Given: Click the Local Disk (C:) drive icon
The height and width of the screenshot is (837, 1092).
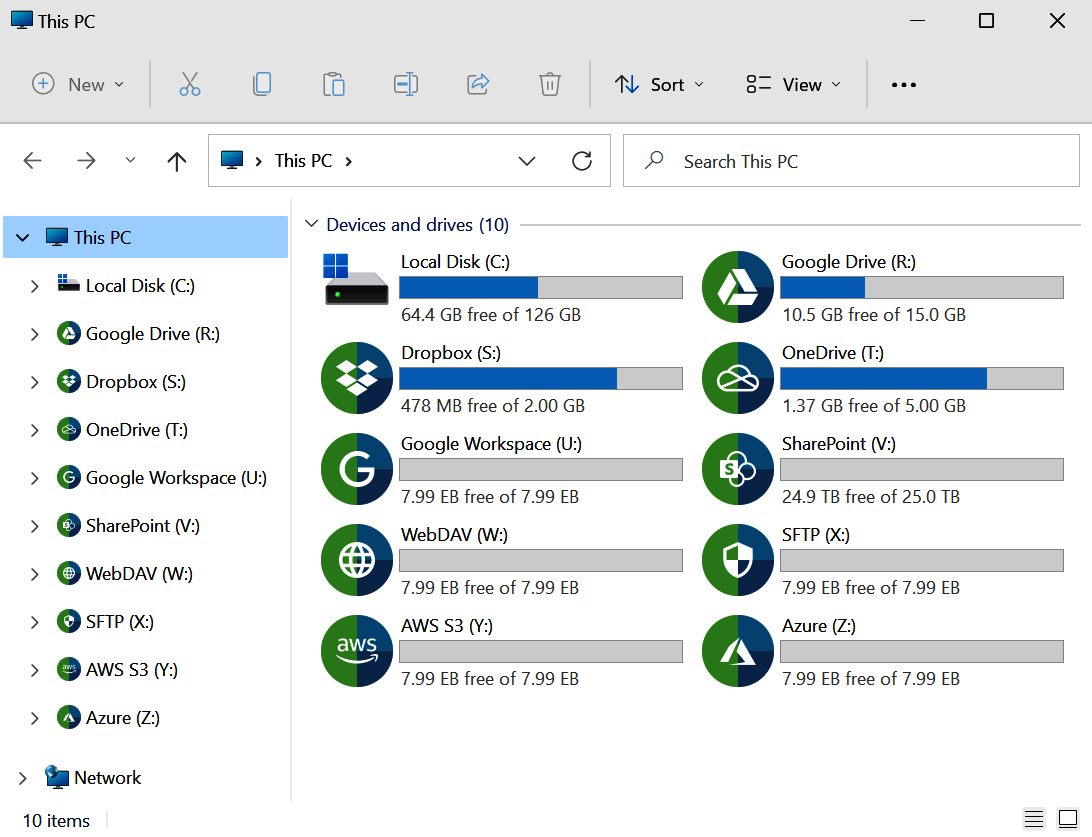Looking at the screenshot, I should tap(356, 279).
